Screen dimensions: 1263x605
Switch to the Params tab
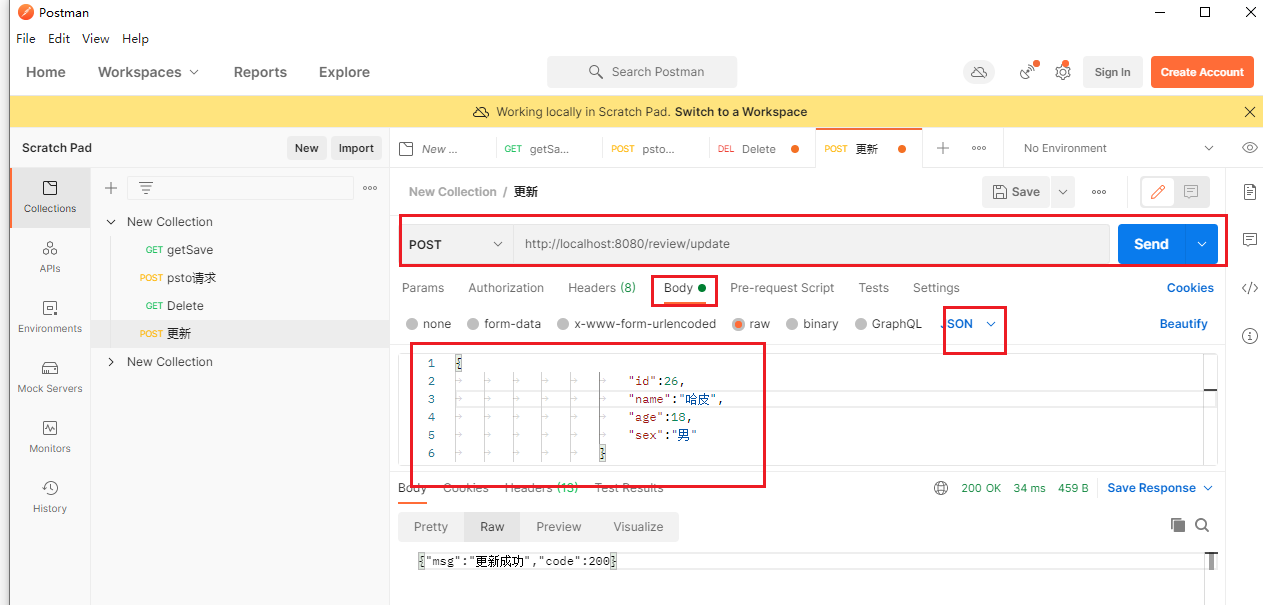(423, 288)
